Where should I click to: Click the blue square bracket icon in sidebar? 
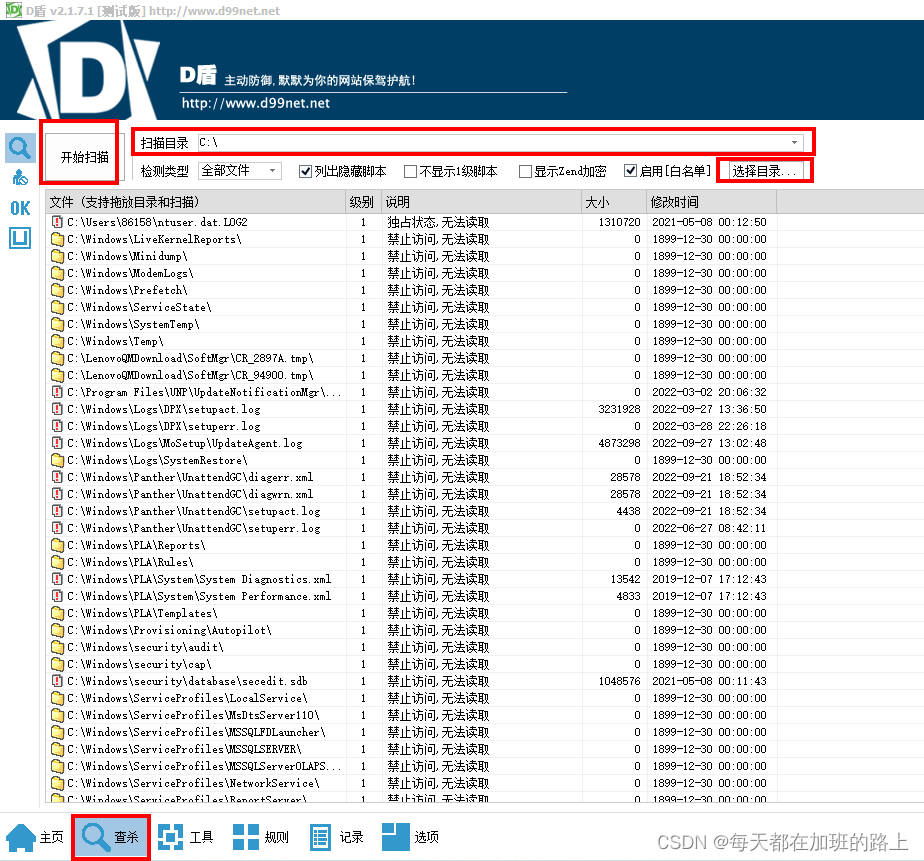[x=20, y=238]
